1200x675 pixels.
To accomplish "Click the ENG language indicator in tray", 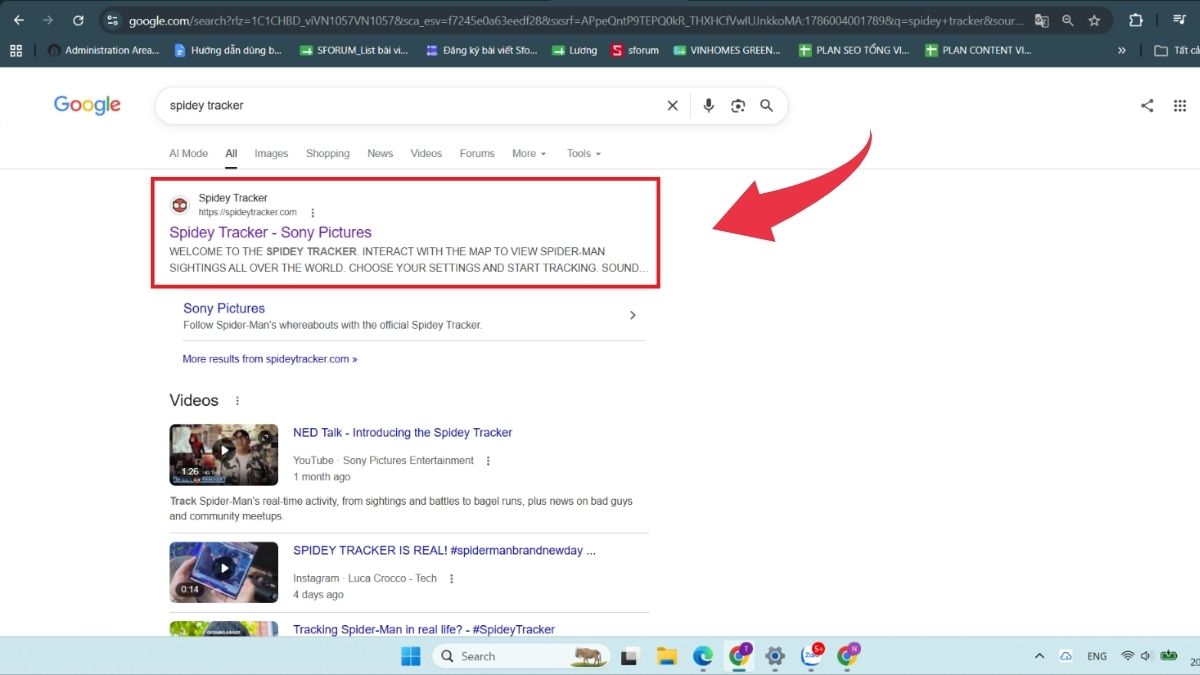I will [x=1097, y=656].
